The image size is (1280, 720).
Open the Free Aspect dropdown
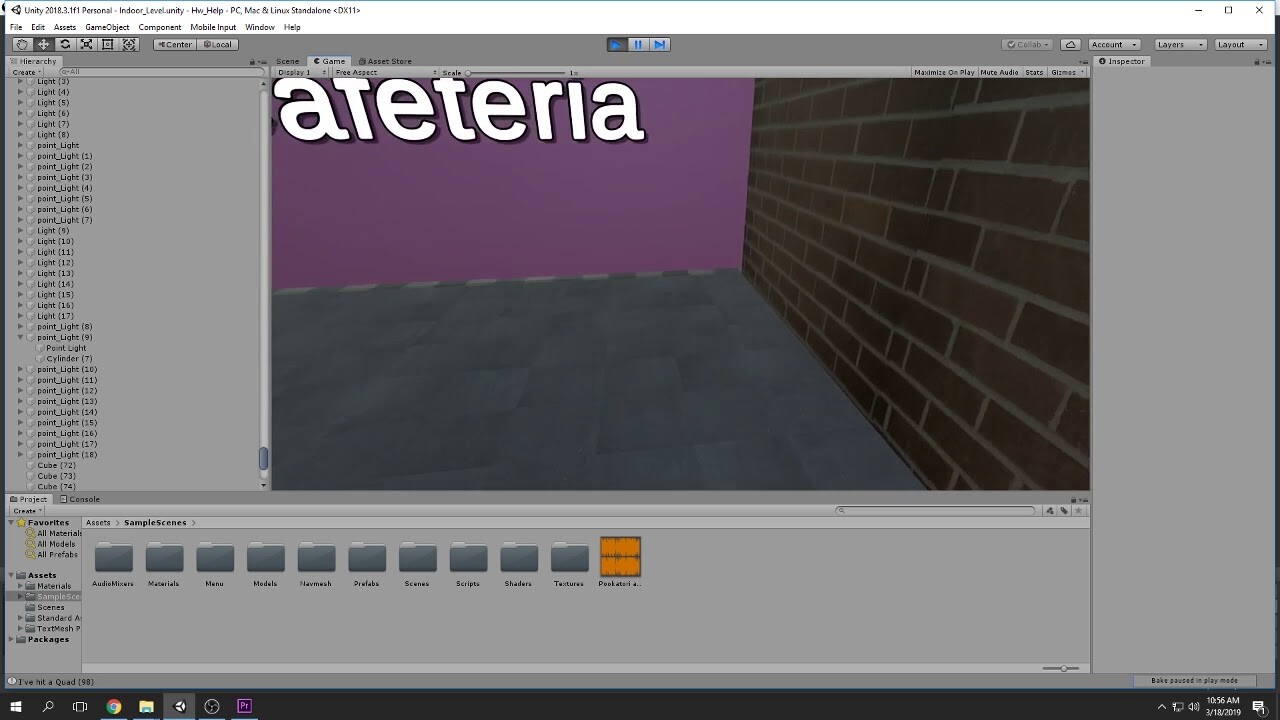386,72
